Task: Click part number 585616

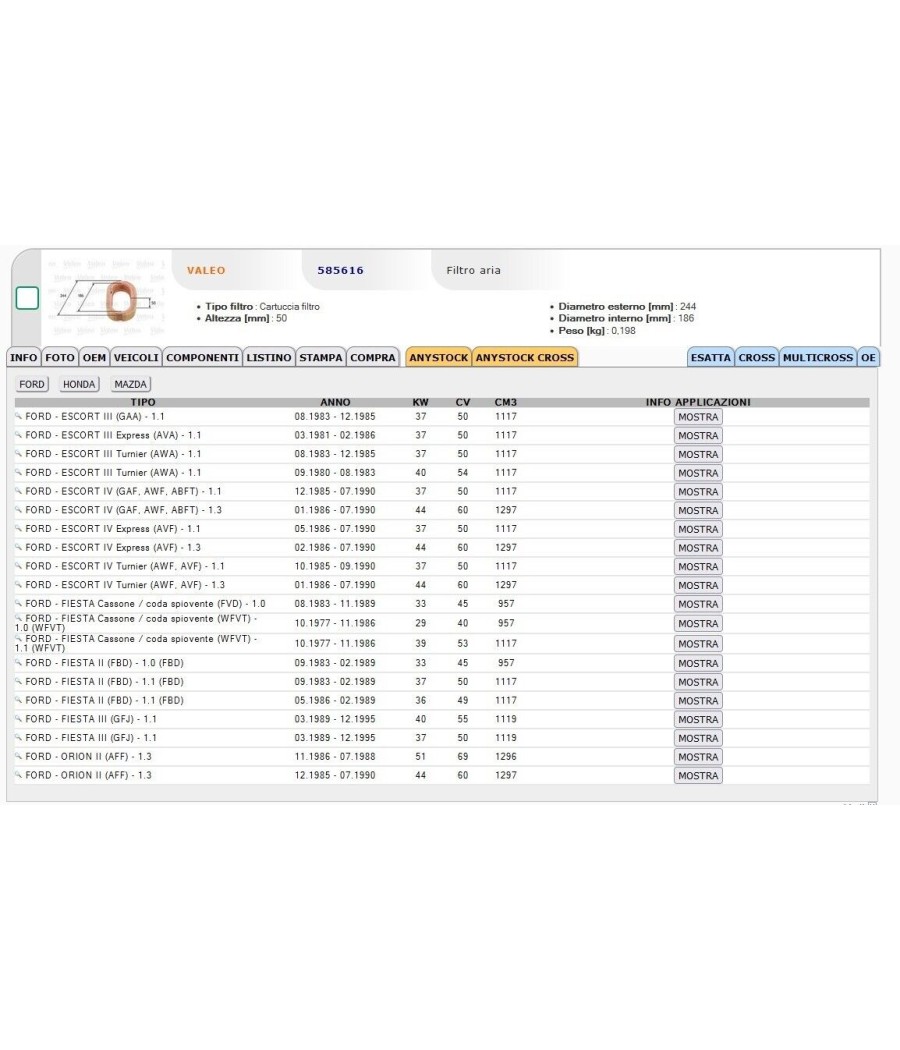Action: pos(341,271)
